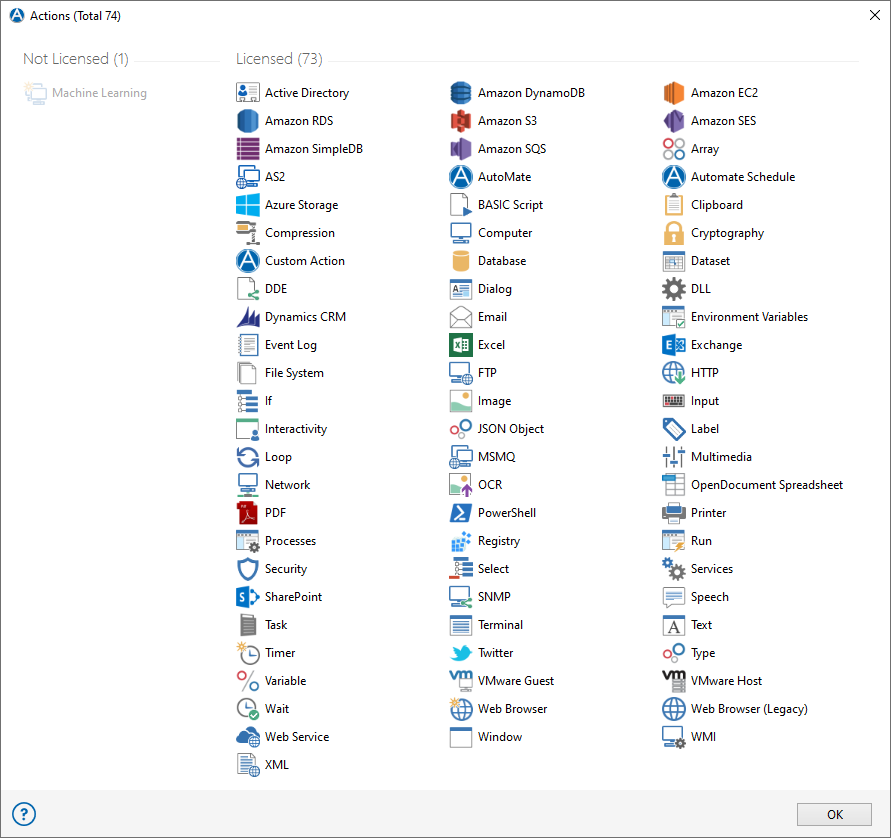Screen dimensions: 891x838
Task: Click the Printer icon
Action: pyautogui.click(x=674, y=512)
